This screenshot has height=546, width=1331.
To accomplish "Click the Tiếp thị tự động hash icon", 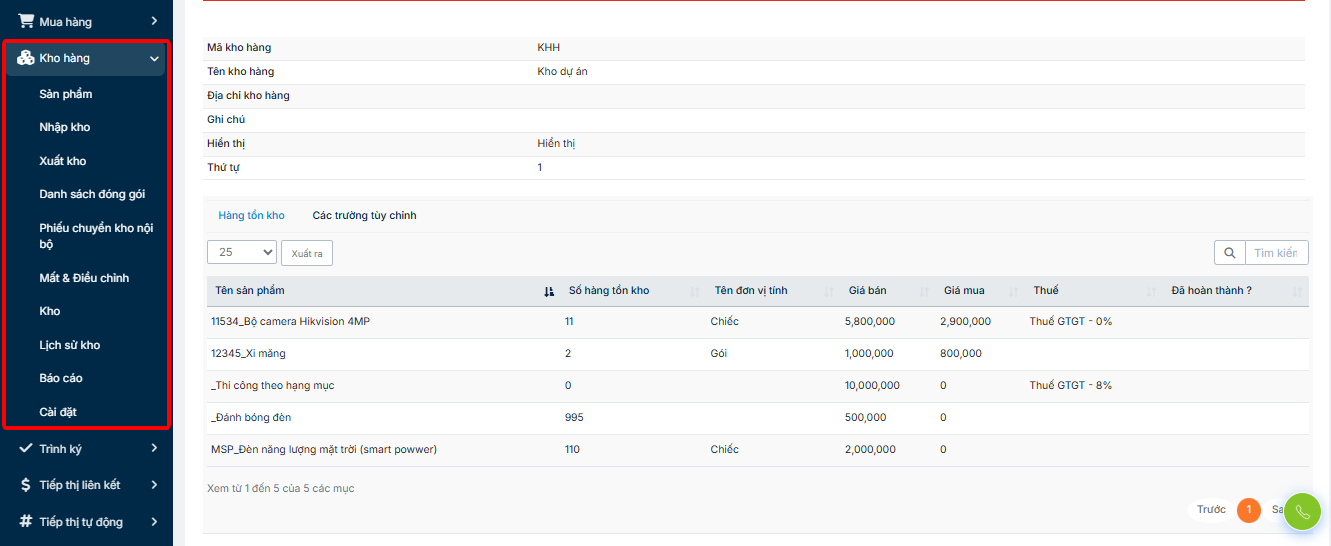I will 26,521.
